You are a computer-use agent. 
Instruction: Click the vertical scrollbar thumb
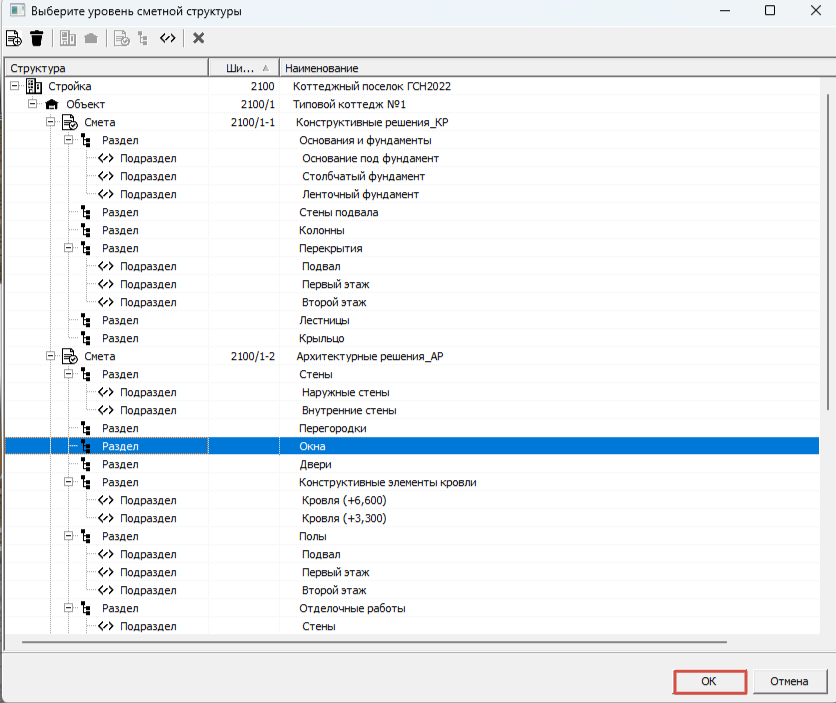[828, 252]
